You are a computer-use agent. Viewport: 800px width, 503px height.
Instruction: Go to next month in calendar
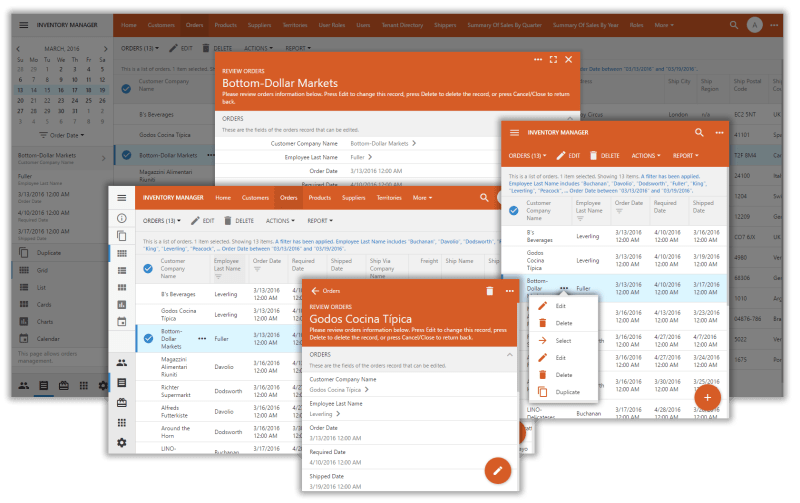106,49
